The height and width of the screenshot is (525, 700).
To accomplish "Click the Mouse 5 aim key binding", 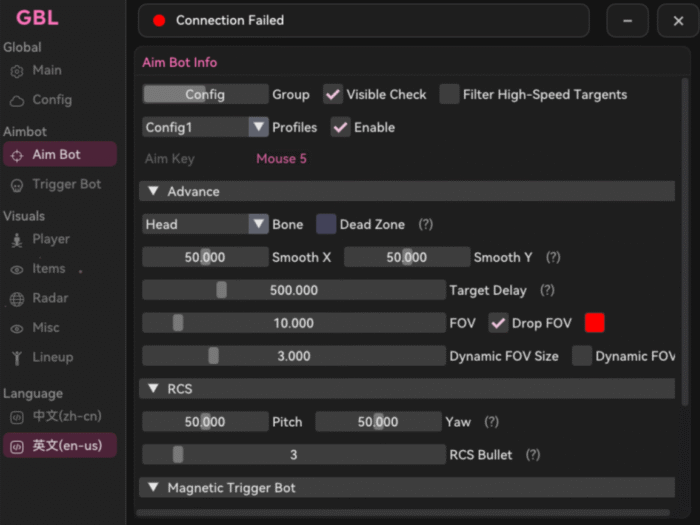I will point(281,158).
